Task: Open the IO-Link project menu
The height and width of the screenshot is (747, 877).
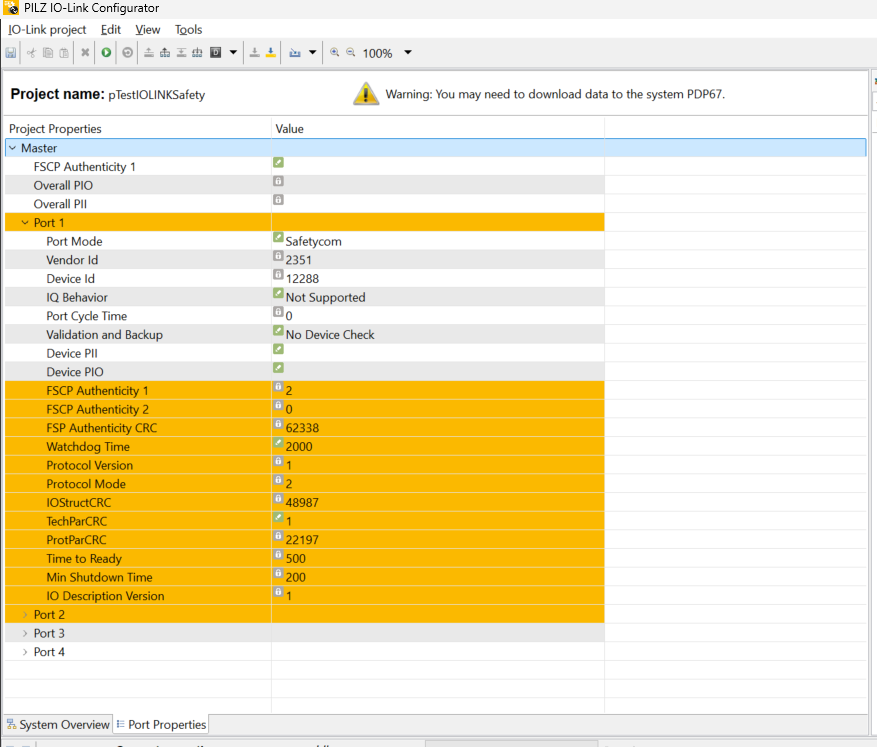Action: (47, 30)
